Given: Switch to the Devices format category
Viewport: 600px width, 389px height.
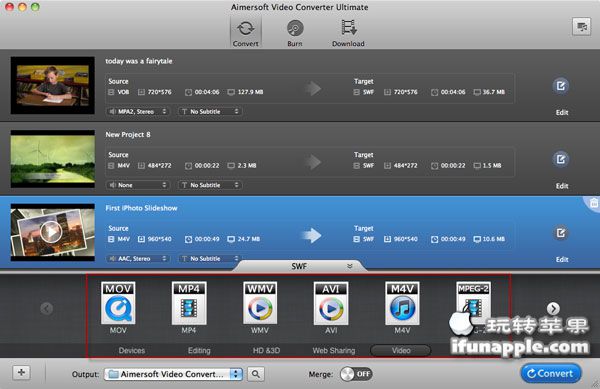Looking at the screenshot, I should coord(132,350).
